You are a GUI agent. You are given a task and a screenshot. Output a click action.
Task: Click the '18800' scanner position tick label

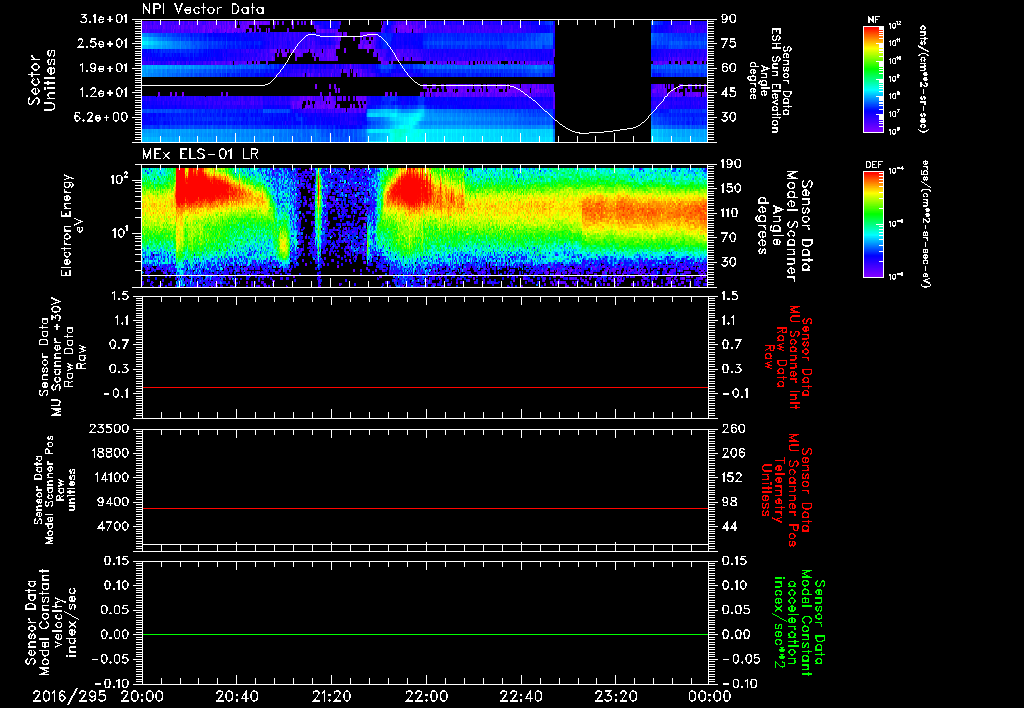[x=108, y=453]
